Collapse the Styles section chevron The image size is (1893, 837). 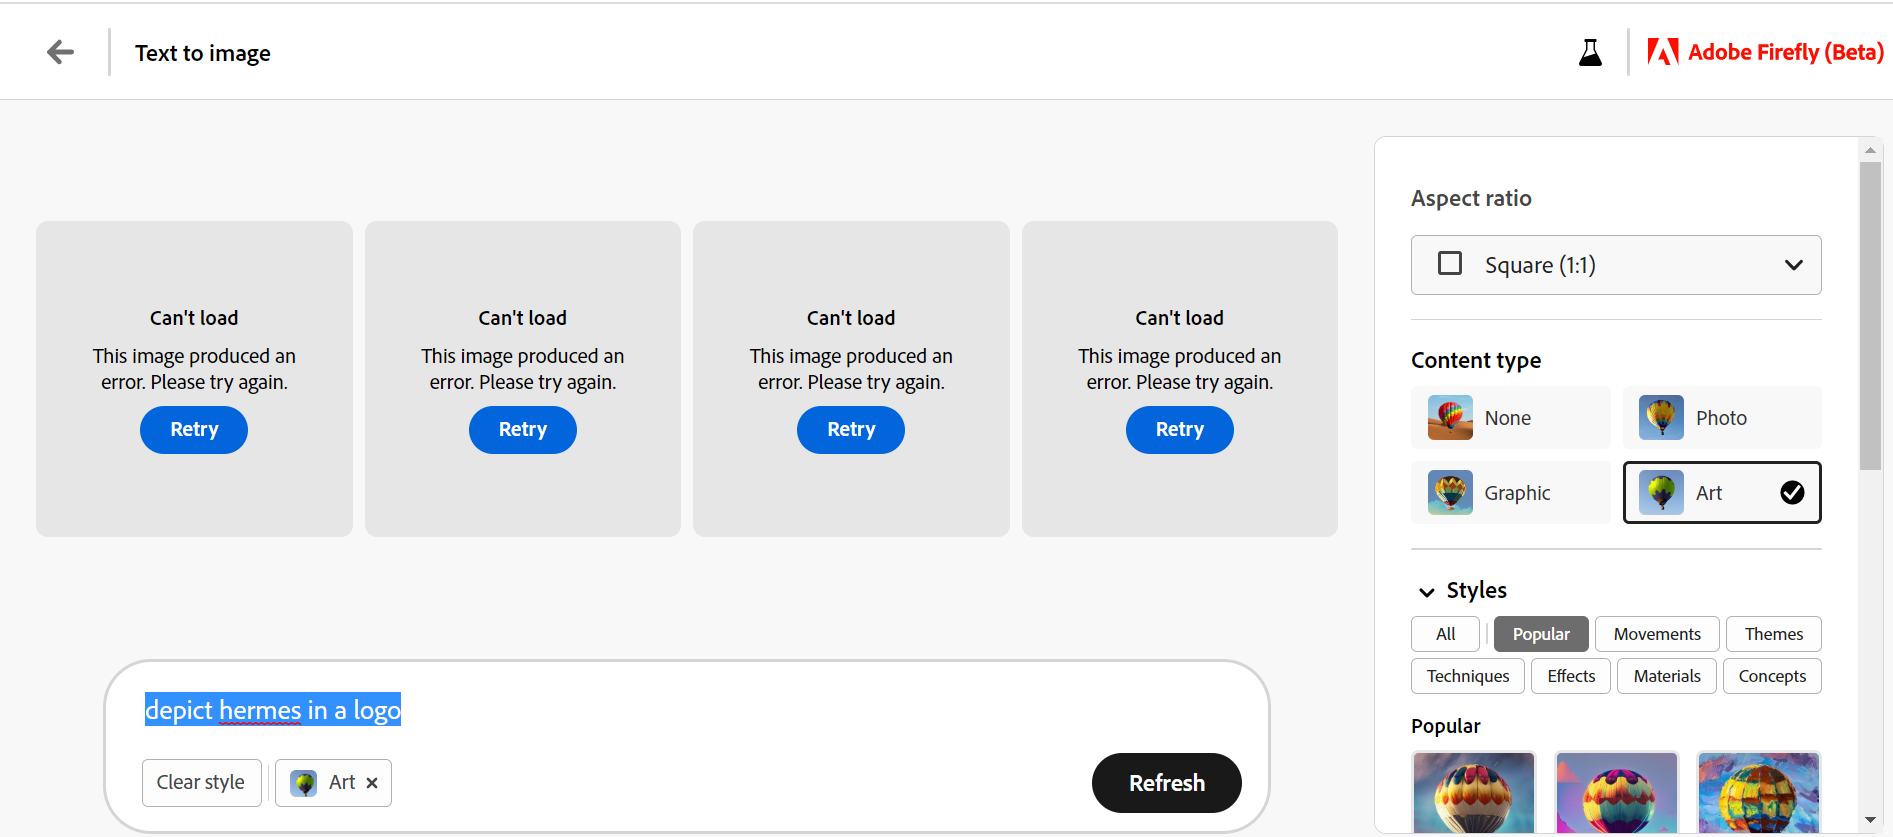click(1426, 591)
